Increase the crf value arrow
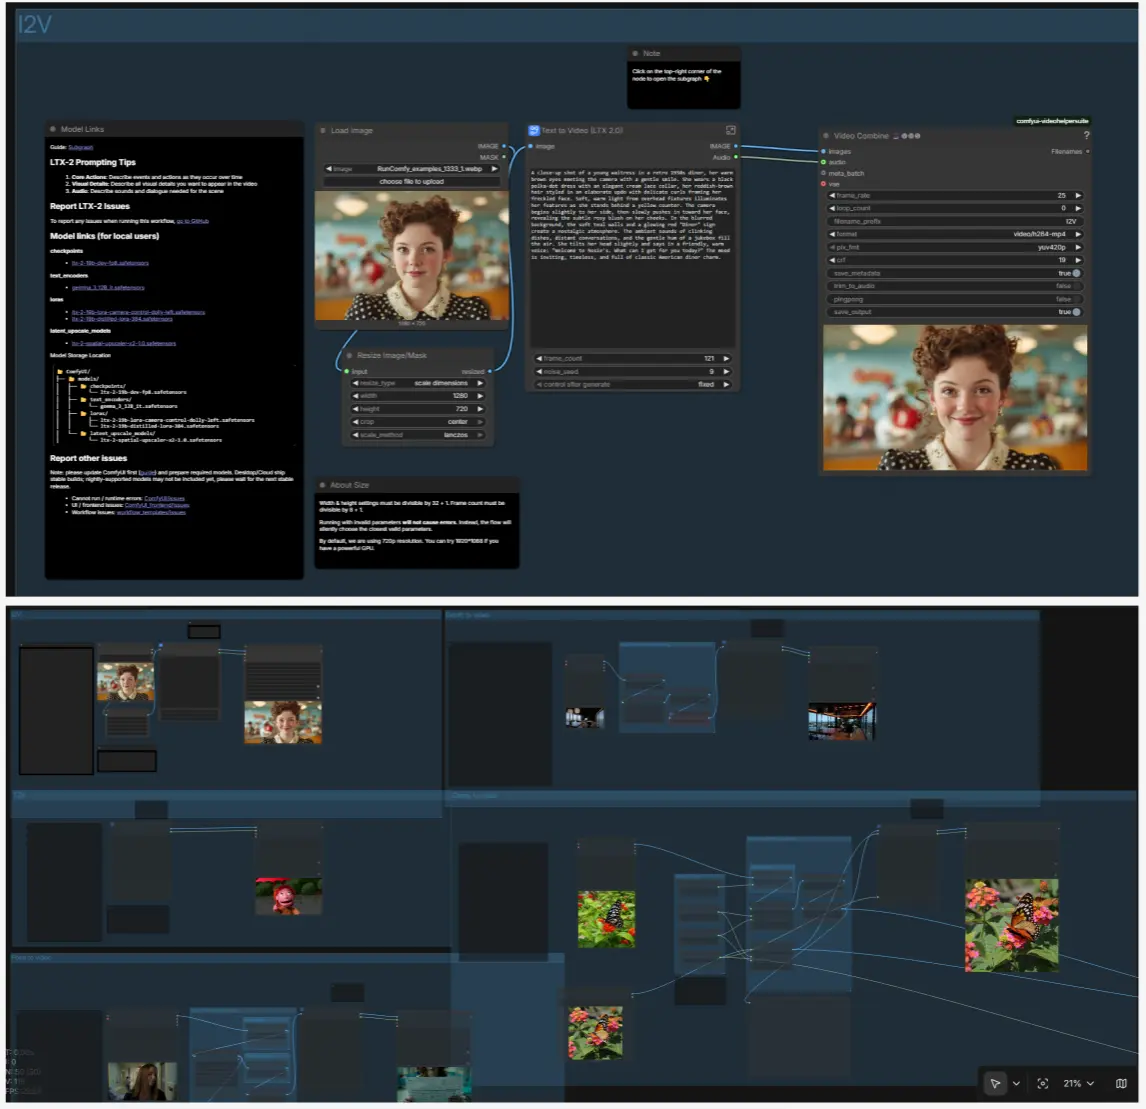Viewport: 1146px width, 1109px height. pos(1078,260)
